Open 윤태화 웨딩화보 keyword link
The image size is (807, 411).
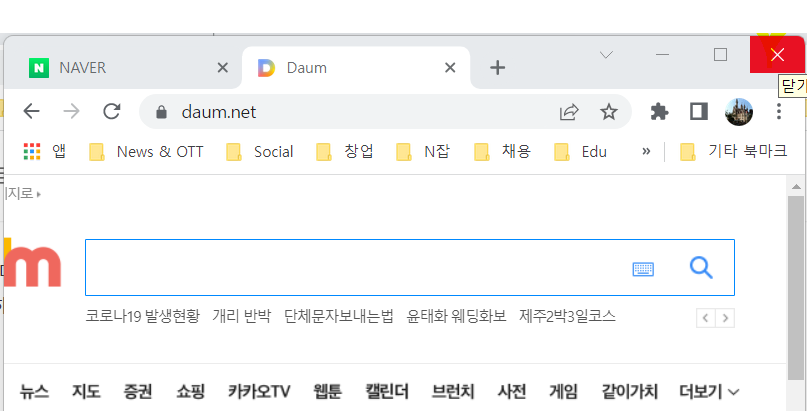tap(457, 316)
